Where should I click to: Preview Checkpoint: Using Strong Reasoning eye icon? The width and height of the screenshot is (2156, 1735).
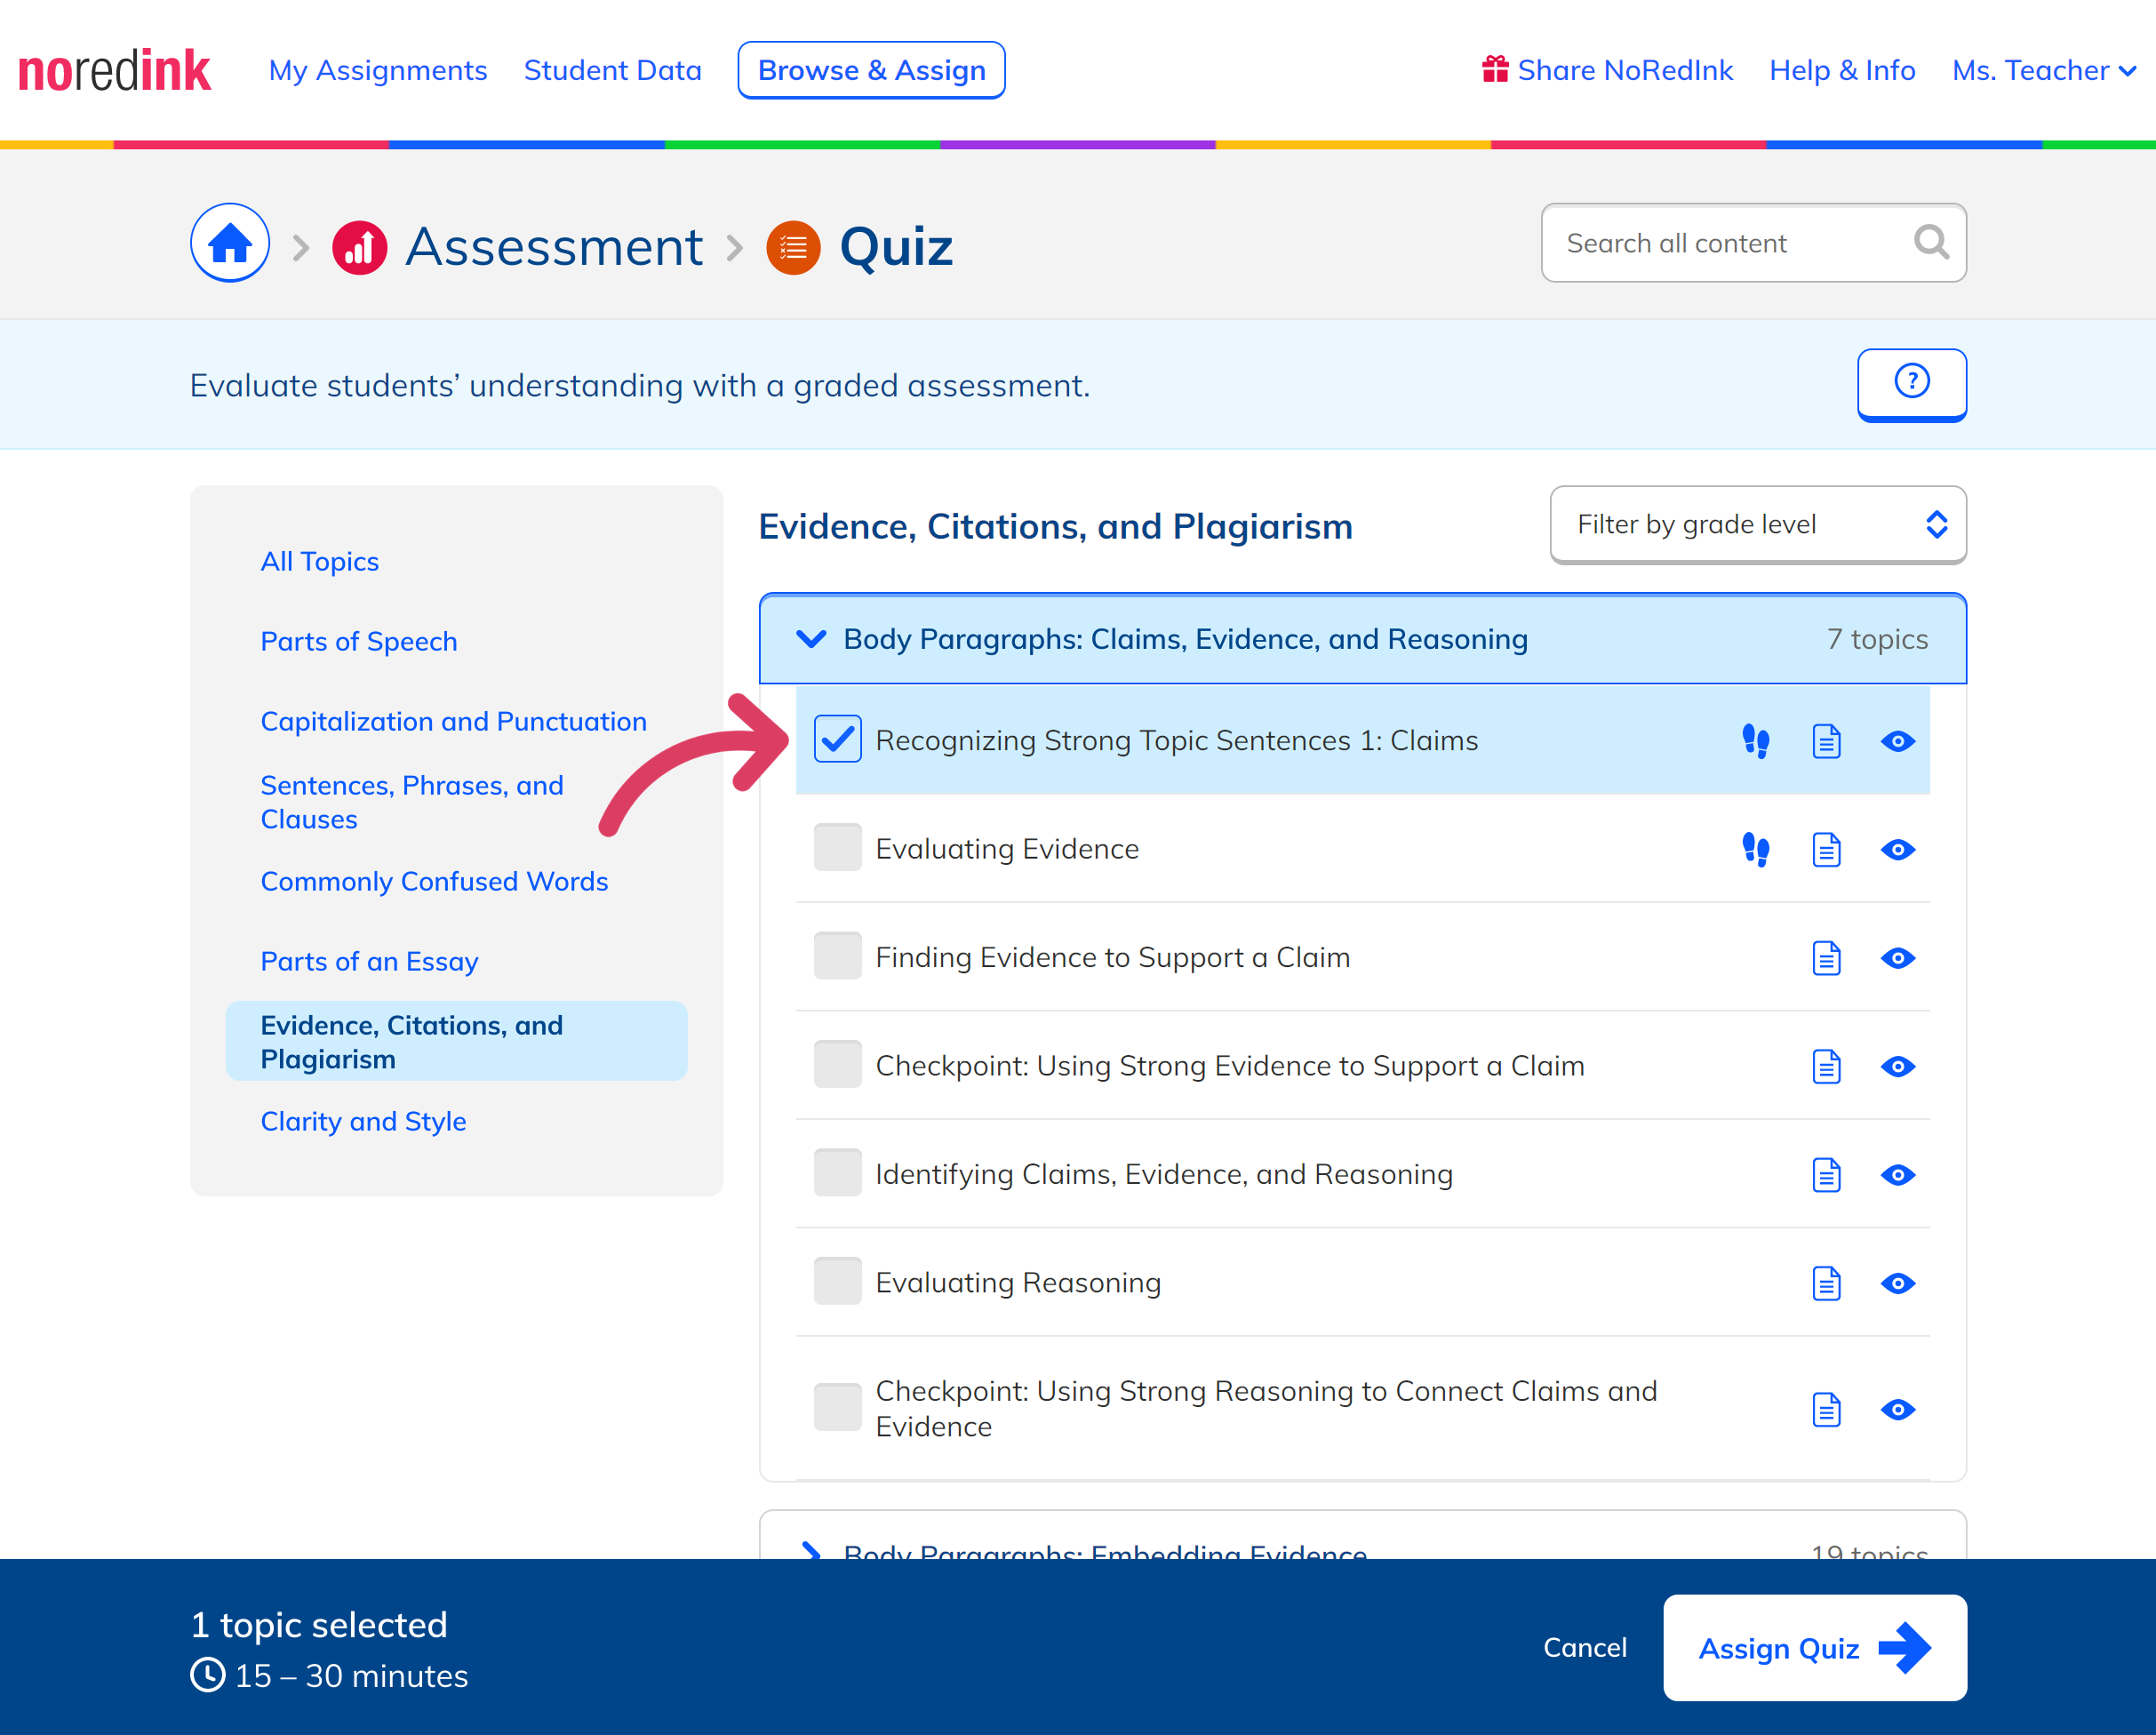click(1897, 1410)
